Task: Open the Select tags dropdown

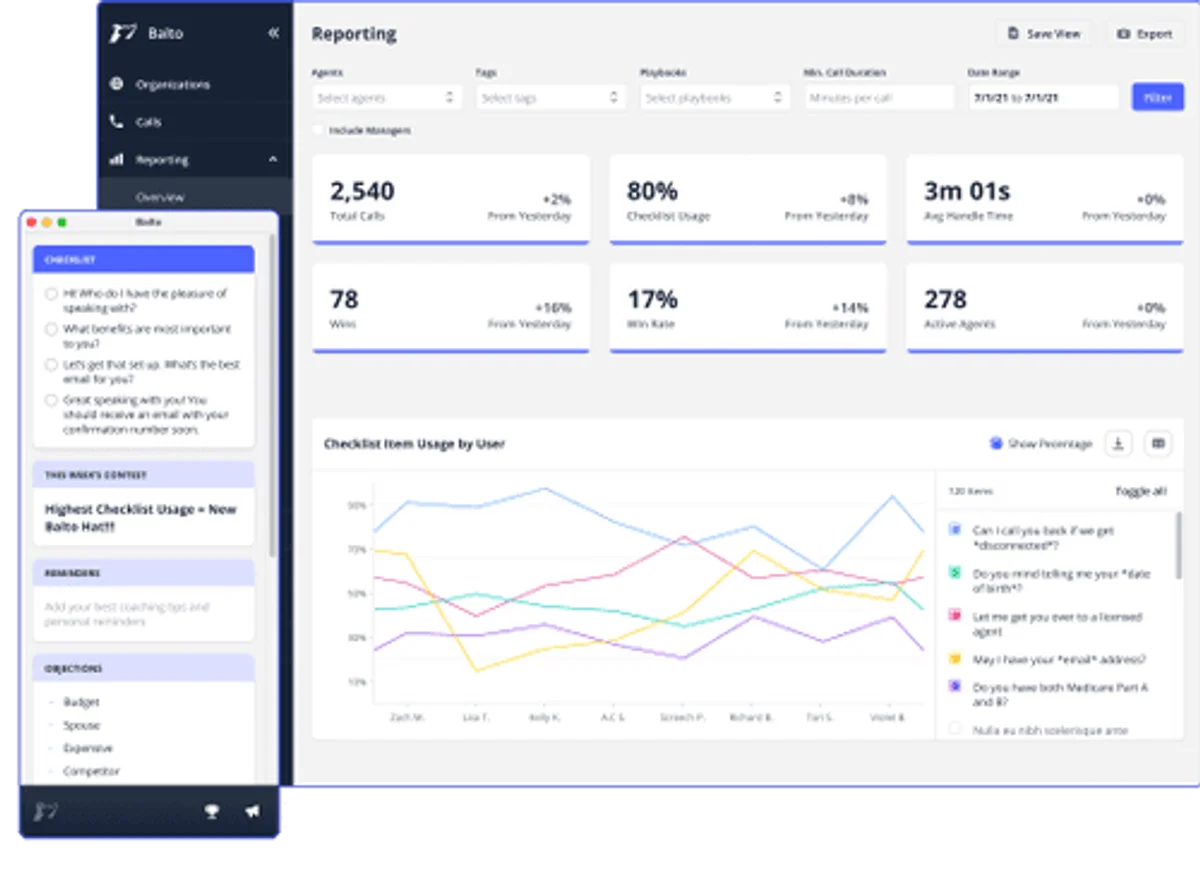Action: [550, 97]
